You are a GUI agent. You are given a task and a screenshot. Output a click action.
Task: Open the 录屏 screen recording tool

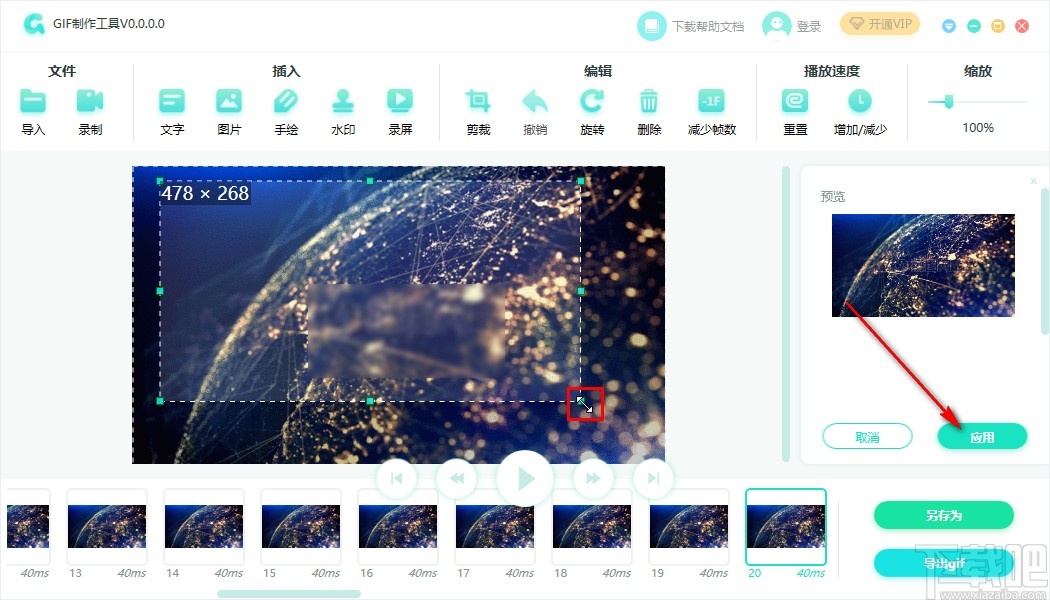[400, 101]
